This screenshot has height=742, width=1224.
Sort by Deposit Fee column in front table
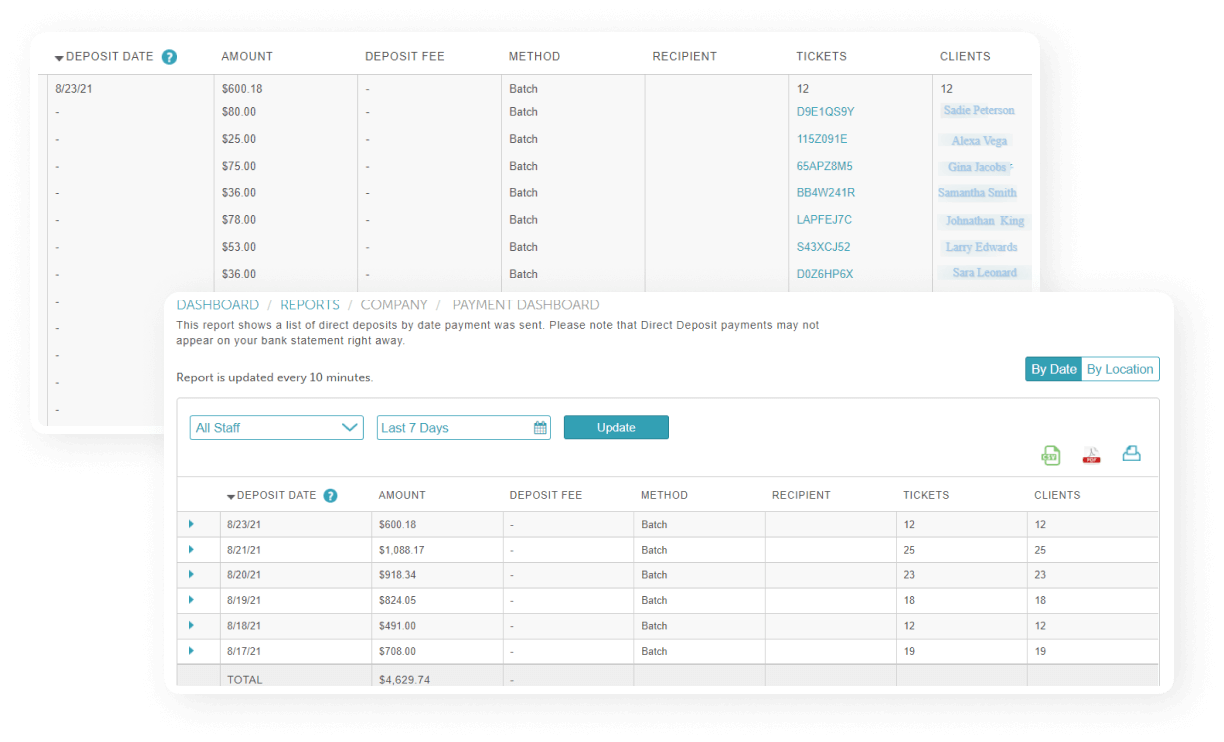pos(545,495)
